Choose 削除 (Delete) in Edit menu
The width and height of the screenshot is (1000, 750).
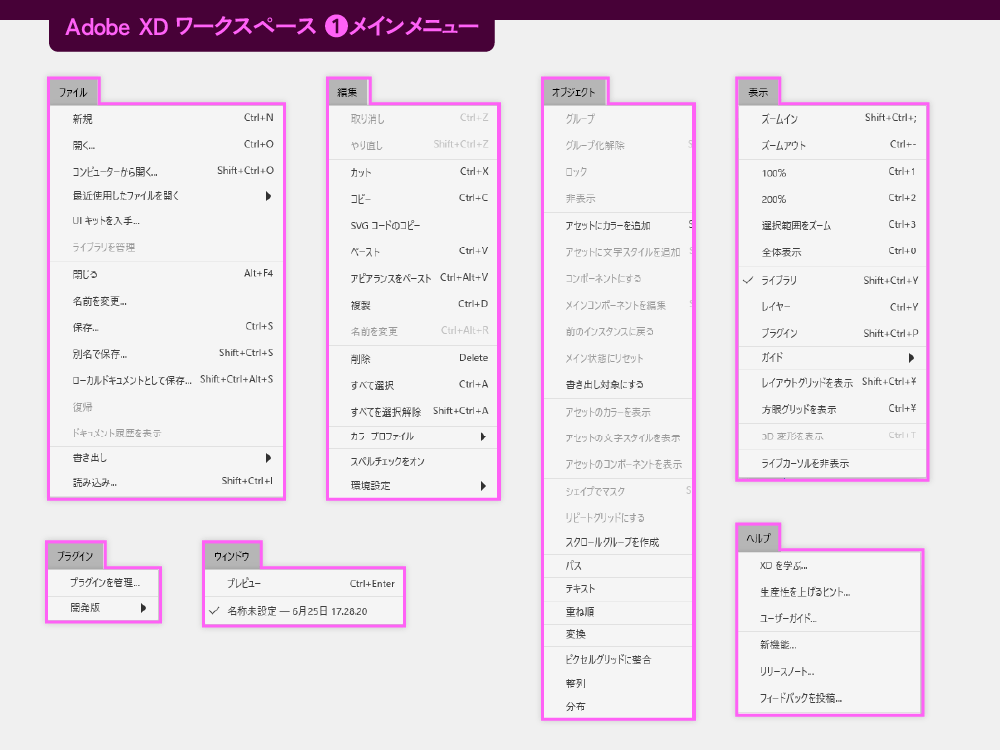tap(413, 358)
